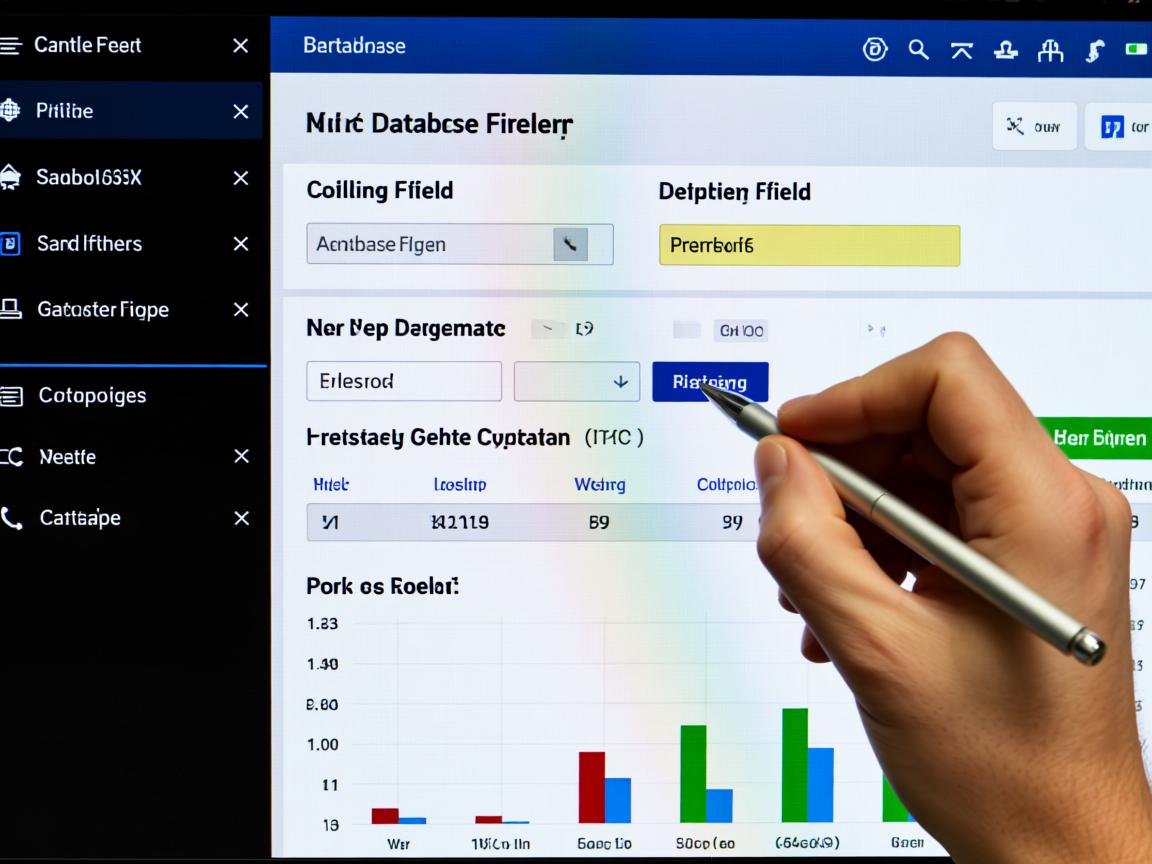1152x864 pixels.
Task: Click the laptop icon beside Gatoster Fiope
Action: coord(11,309)
